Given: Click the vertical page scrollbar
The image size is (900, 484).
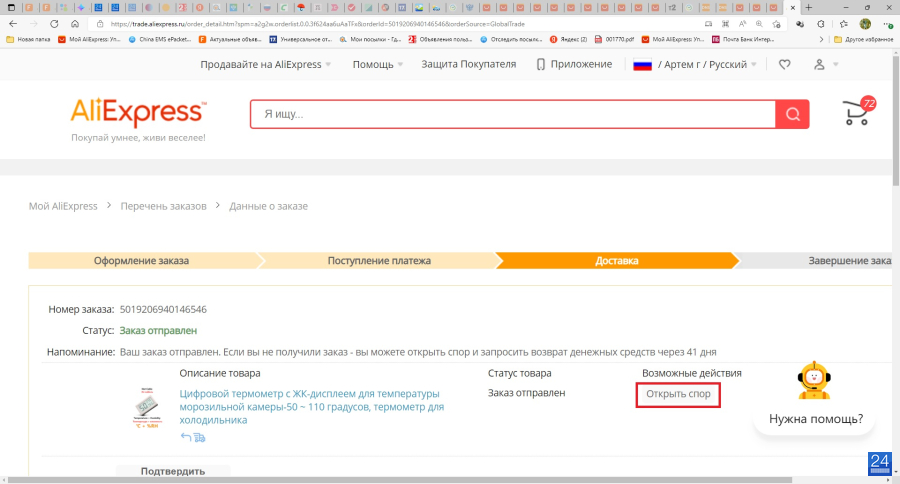Looking at the screenshot, I should 896,121.
